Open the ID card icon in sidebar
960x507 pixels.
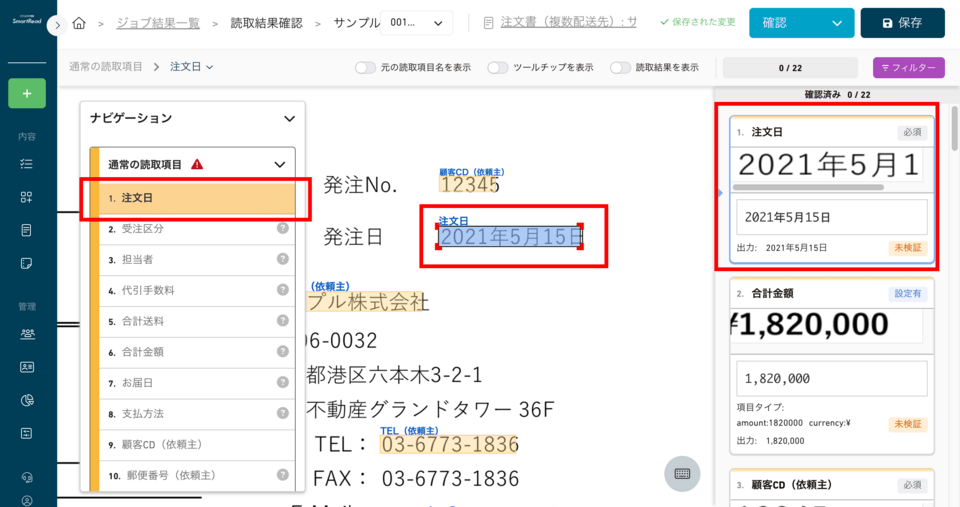point(27,367)
